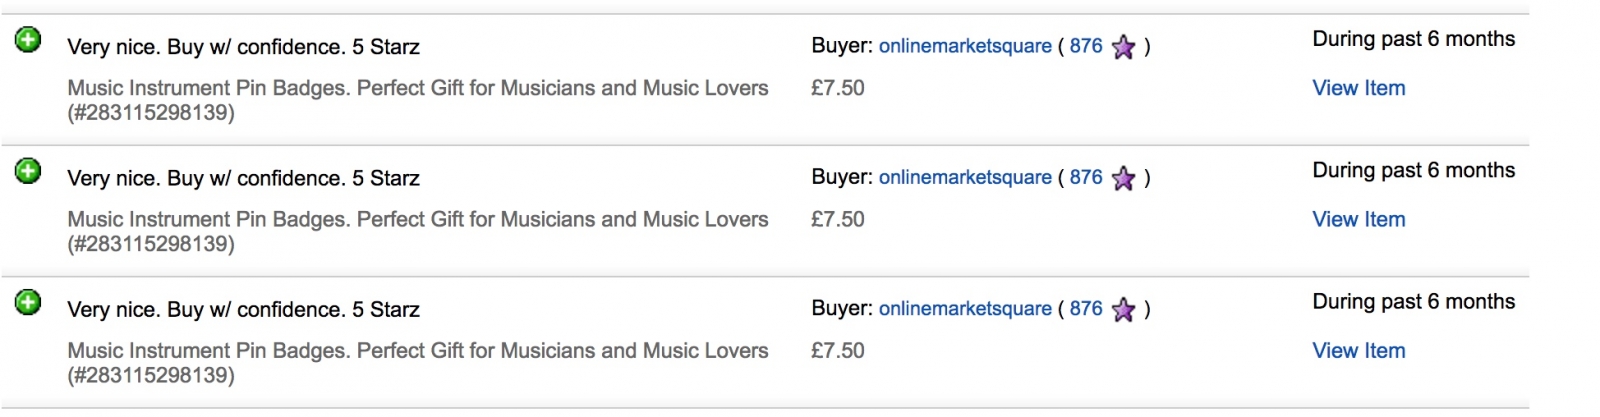Click the purple star icon in first feedback row

tap(1123, 47)
